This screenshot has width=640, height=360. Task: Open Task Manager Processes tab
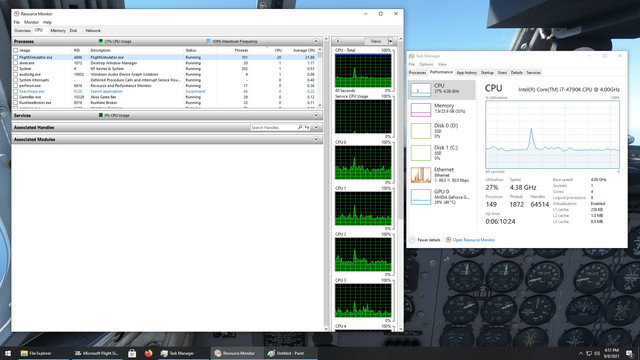pos(418,73)
